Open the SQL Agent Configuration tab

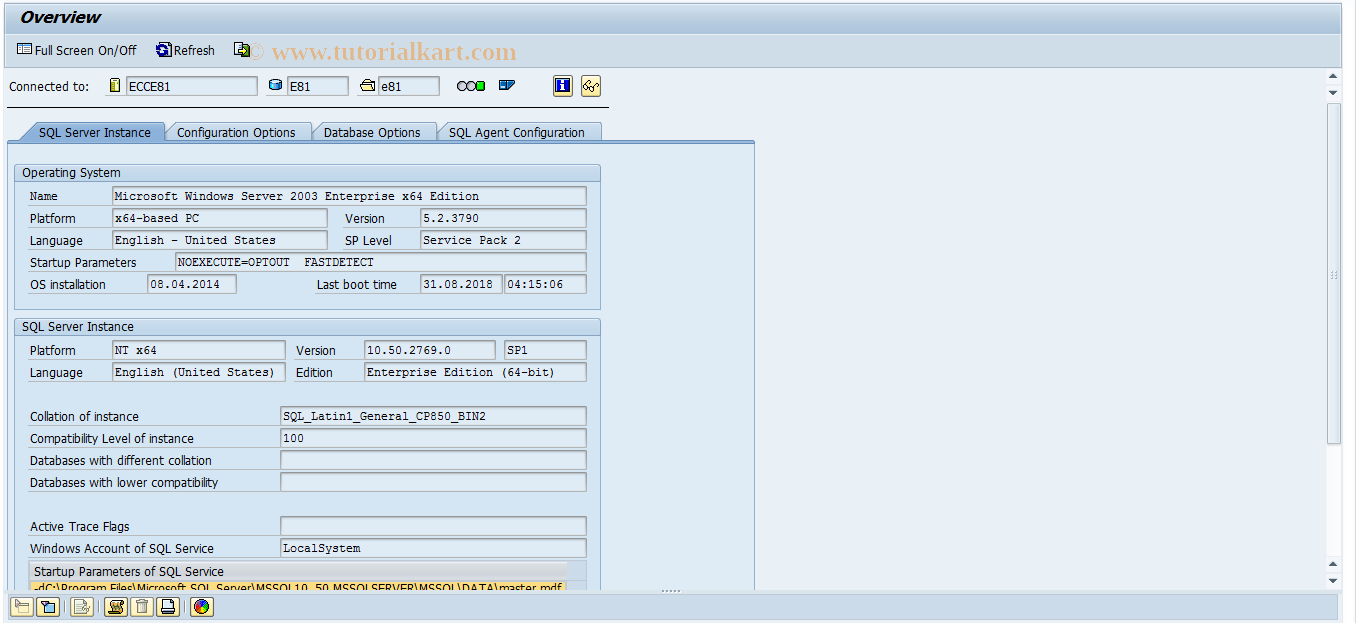517,132
